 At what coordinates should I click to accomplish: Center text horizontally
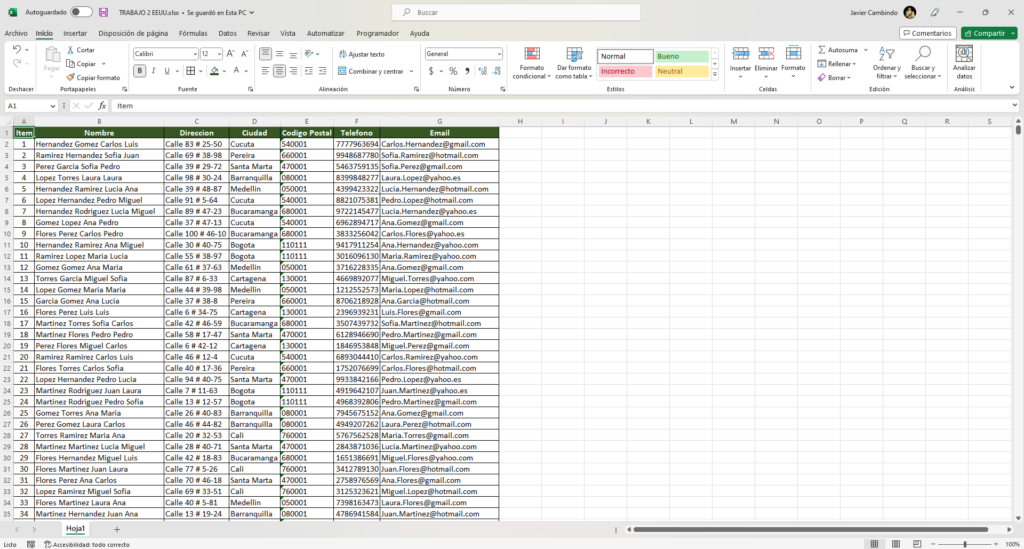pyautogui.click(x=280, y=71)
